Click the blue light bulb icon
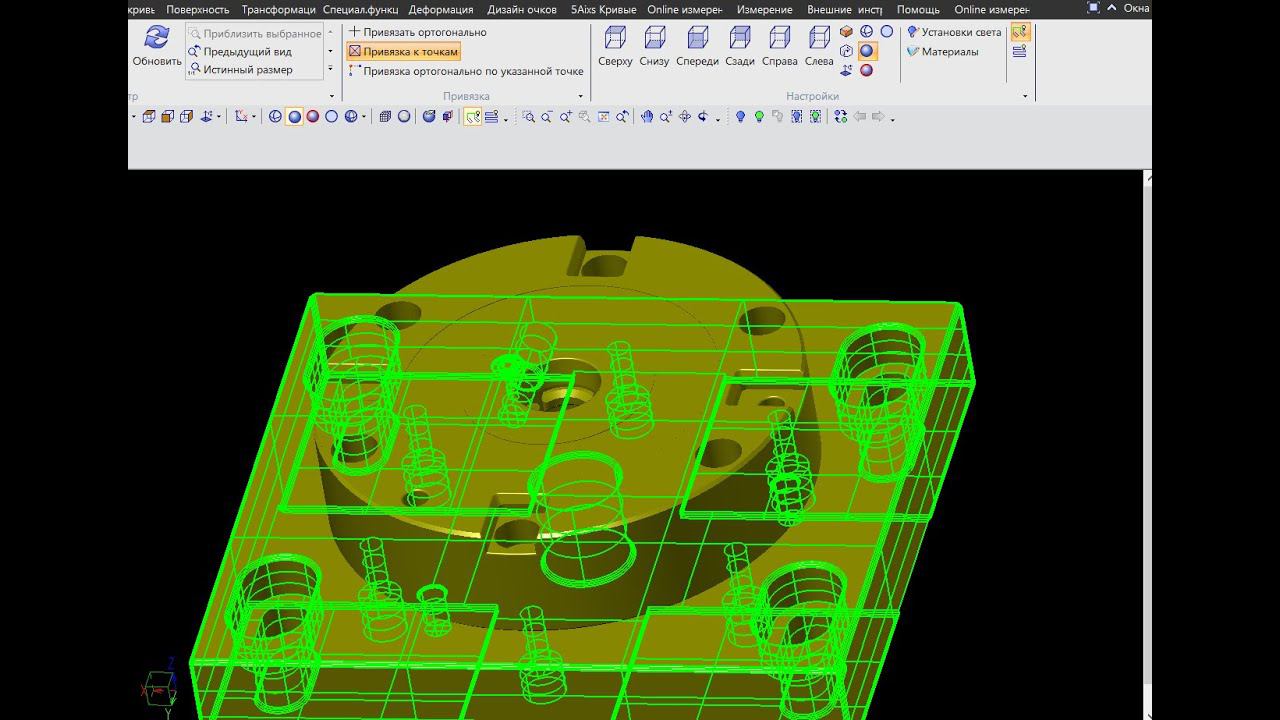 tap(740, 117)
